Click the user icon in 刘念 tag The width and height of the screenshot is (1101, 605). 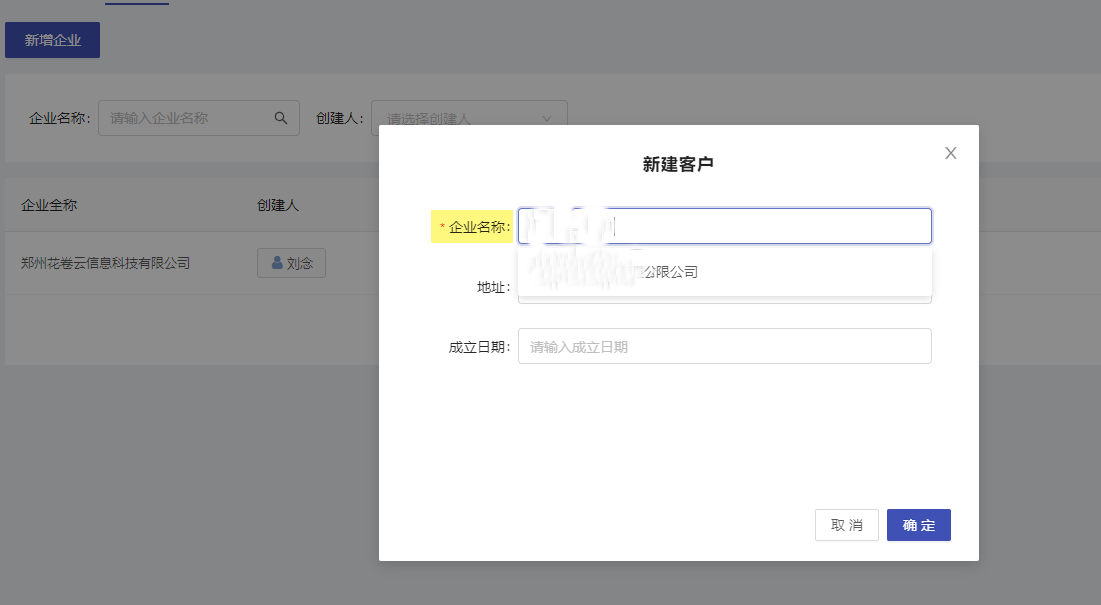(x=277, y=262)
